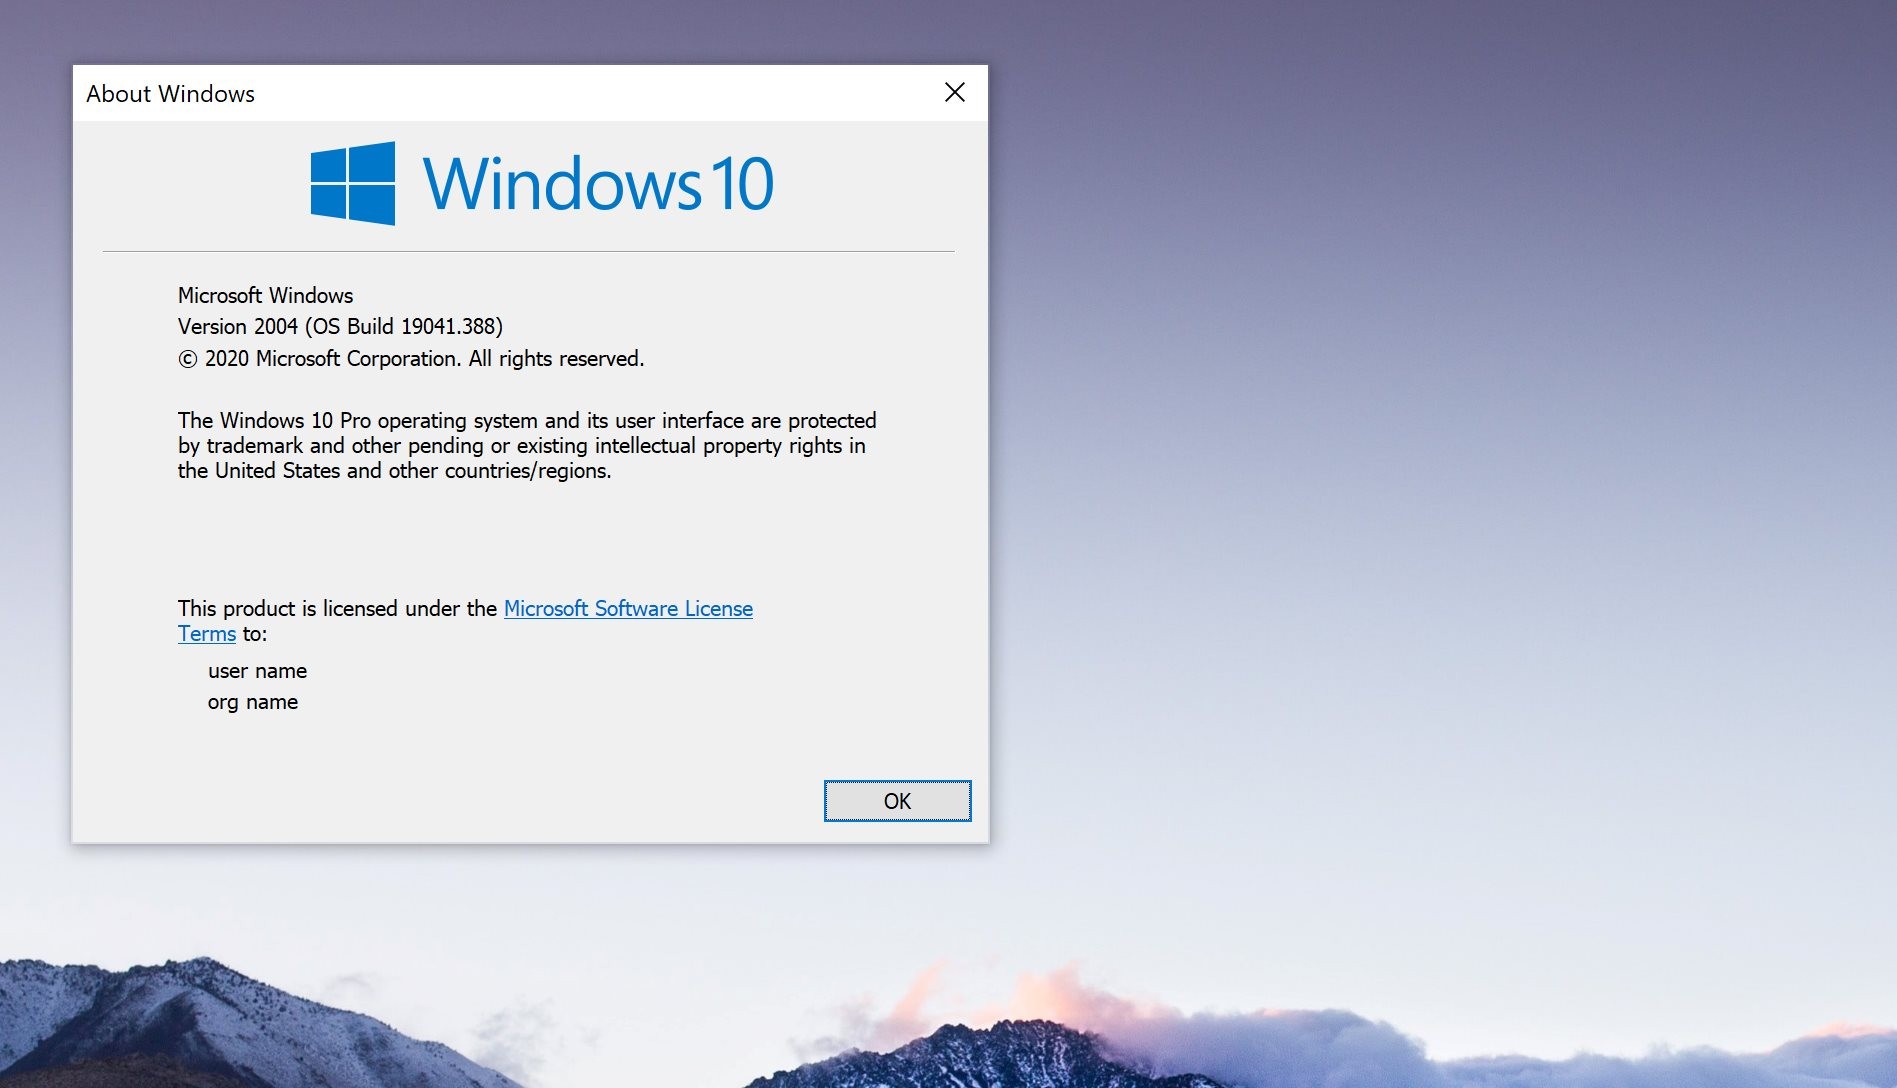Image resolution: width=1897 pixels, height=1088 pixels.
Task: Click the Windows 10 Pro trademark paragraph
Action: (x=527, y=445)
